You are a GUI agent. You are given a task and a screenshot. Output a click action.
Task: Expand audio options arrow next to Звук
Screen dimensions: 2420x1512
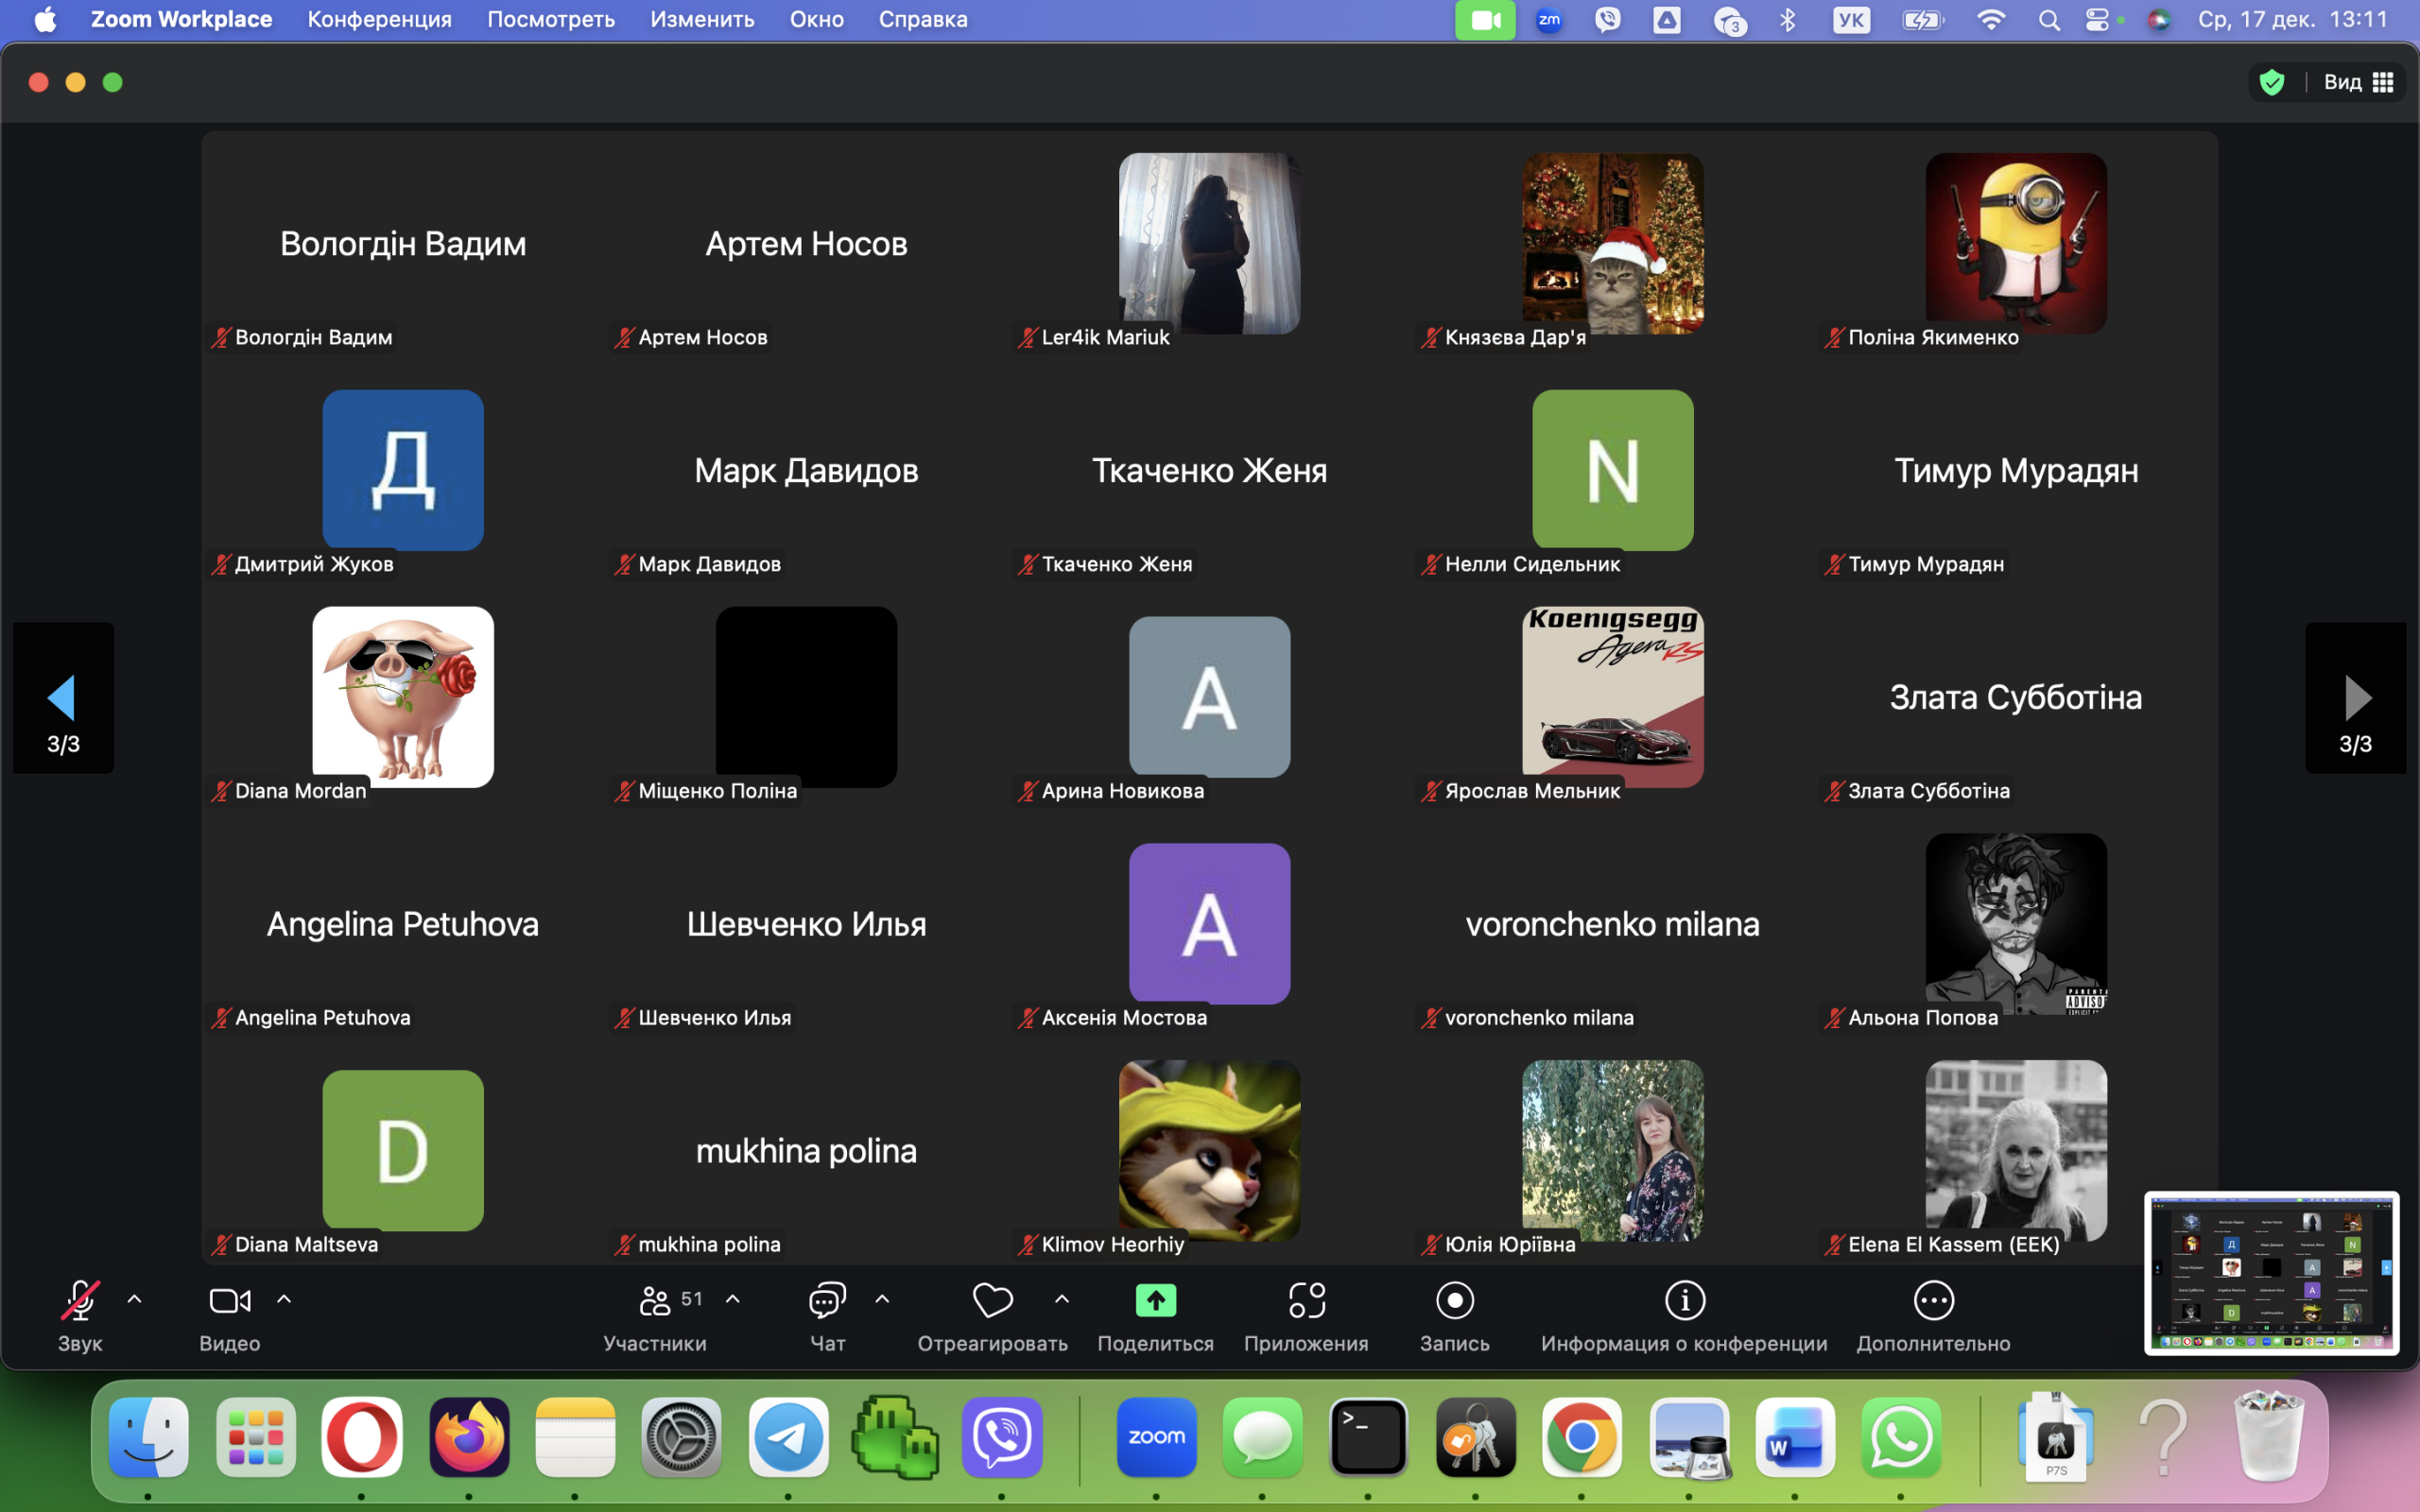coord(134,1299)
